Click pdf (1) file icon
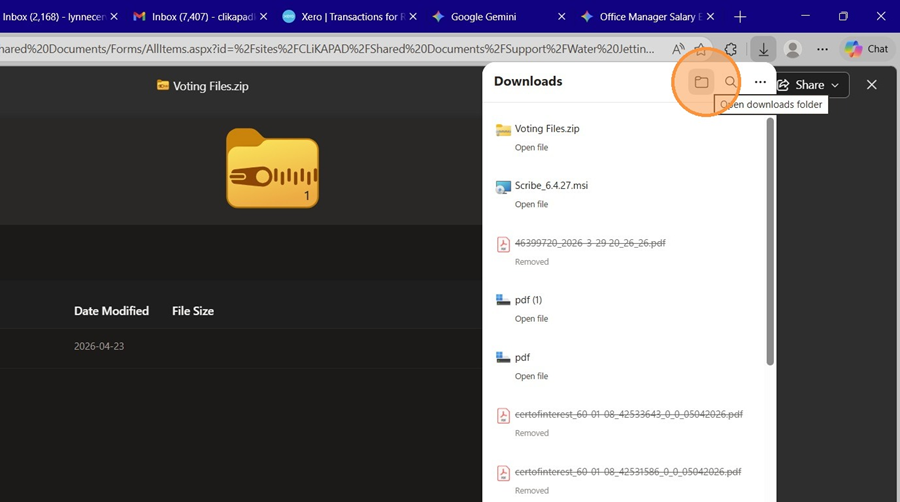 point(503,300)
